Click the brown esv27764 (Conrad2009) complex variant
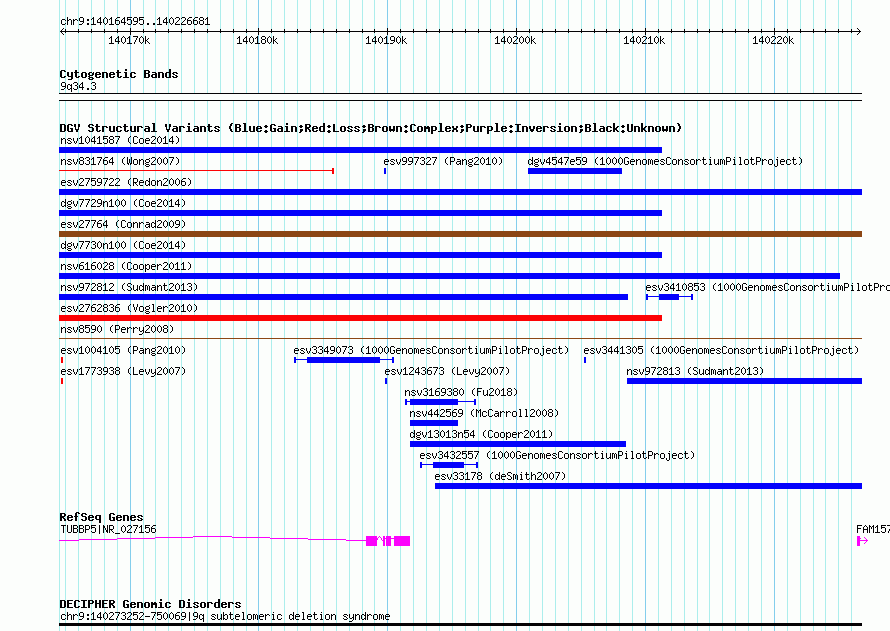This screenshot has width=890, height=631. [460, 234]
